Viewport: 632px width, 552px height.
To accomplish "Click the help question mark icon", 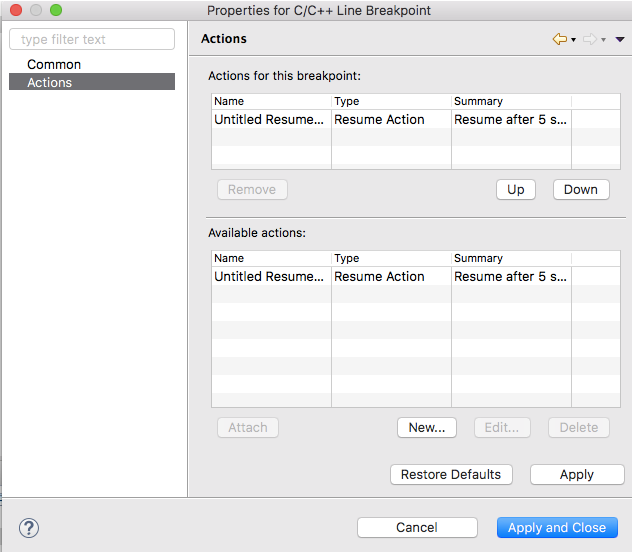I will pyautogui.click(x=28, y=527).
